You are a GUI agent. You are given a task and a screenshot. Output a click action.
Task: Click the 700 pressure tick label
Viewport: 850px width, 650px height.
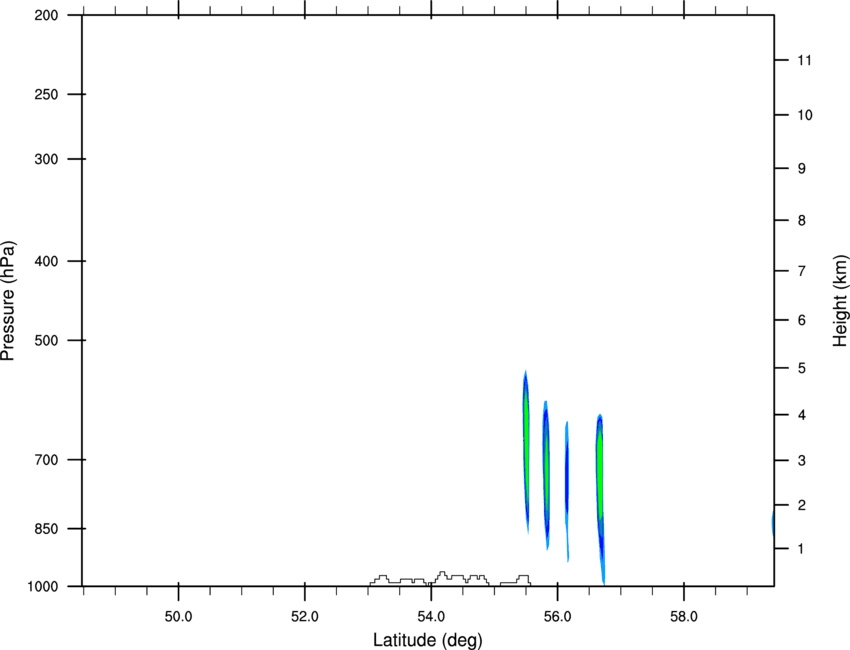coord(46,460)
